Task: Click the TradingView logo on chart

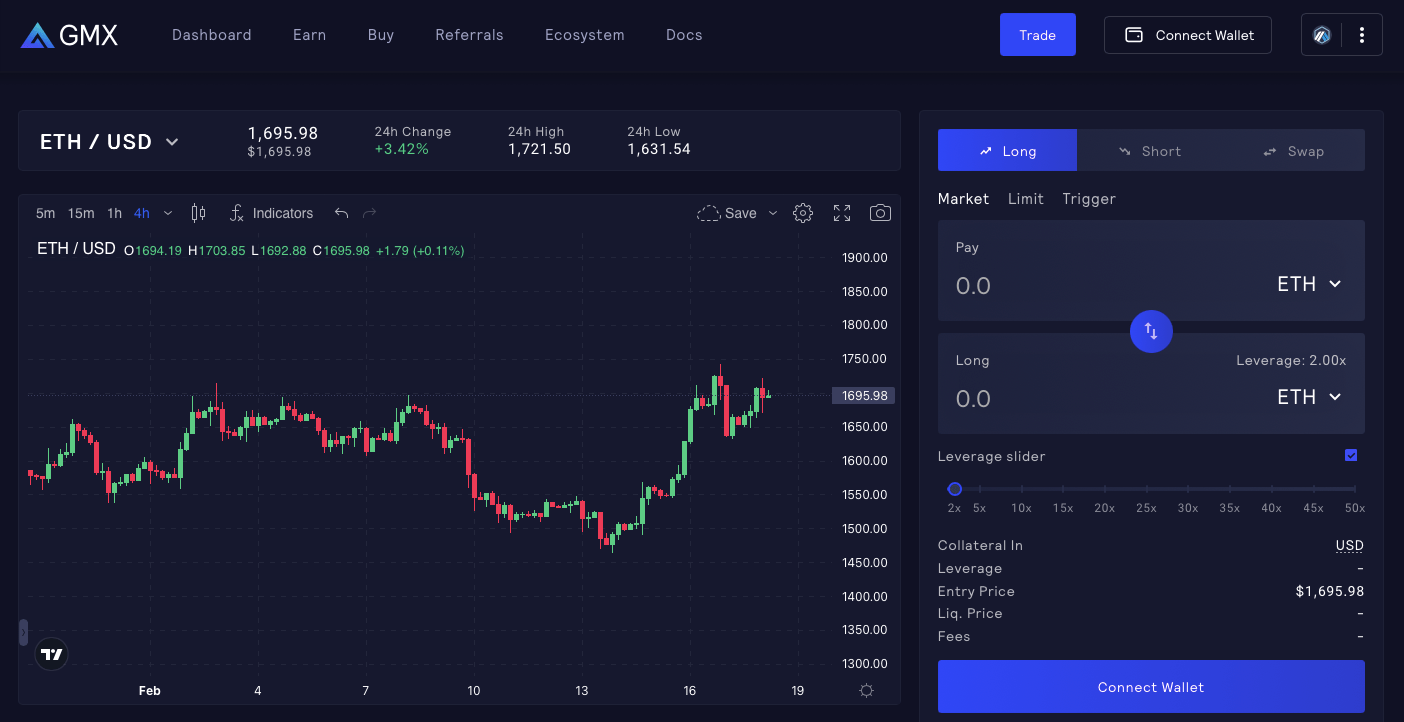Action: (x=52, y=655)
